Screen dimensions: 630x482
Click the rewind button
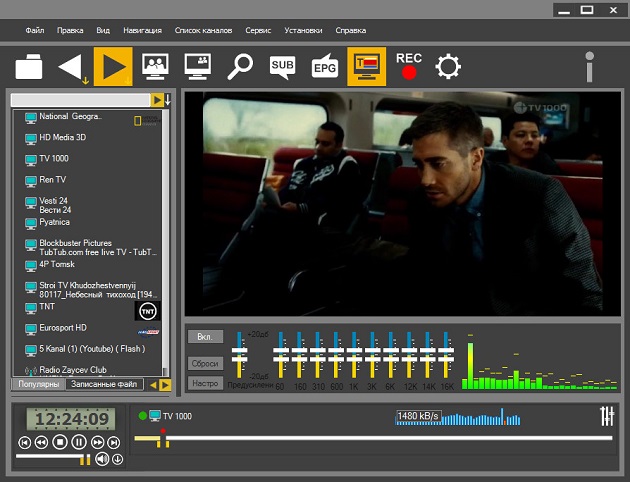[41, 443]
